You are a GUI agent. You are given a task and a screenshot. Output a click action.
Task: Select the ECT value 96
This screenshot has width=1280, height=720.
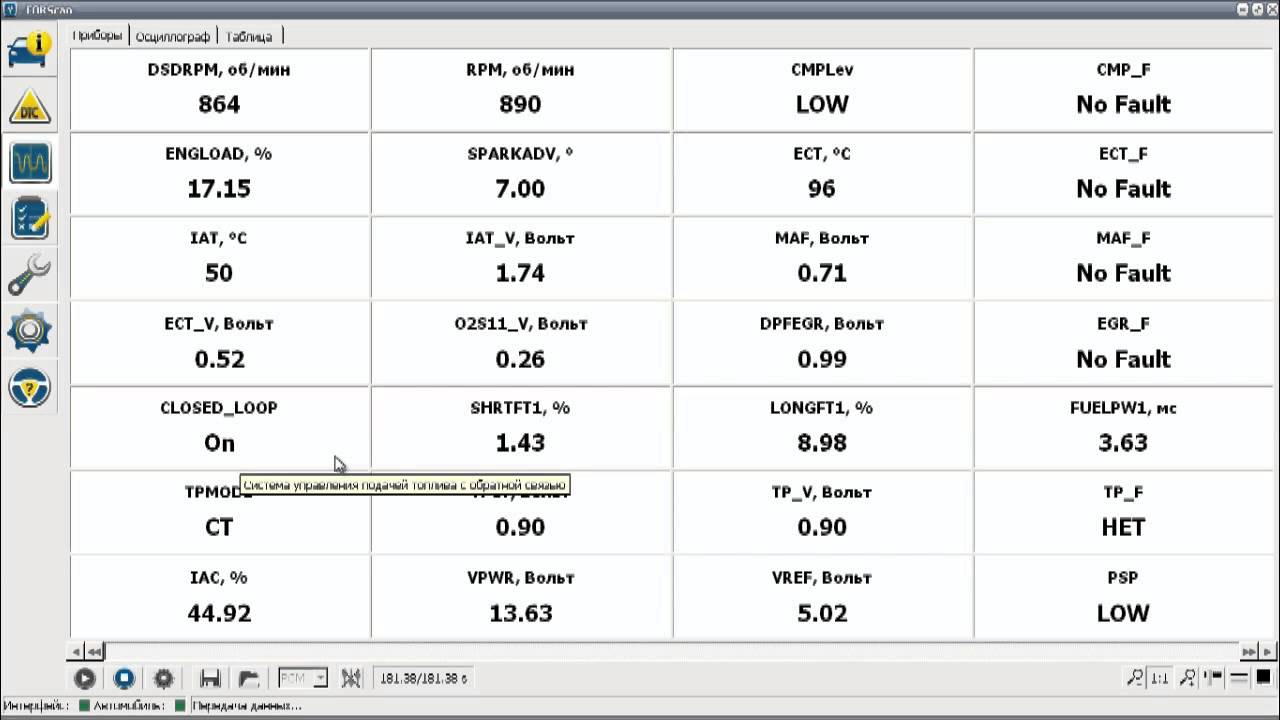point(822,189)
